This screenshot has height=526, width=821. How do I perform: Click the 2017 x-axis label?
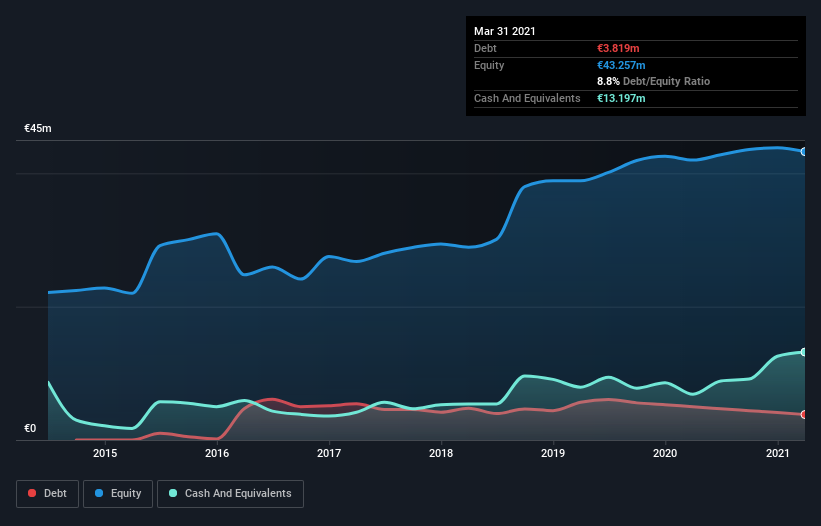pos(329,453)
